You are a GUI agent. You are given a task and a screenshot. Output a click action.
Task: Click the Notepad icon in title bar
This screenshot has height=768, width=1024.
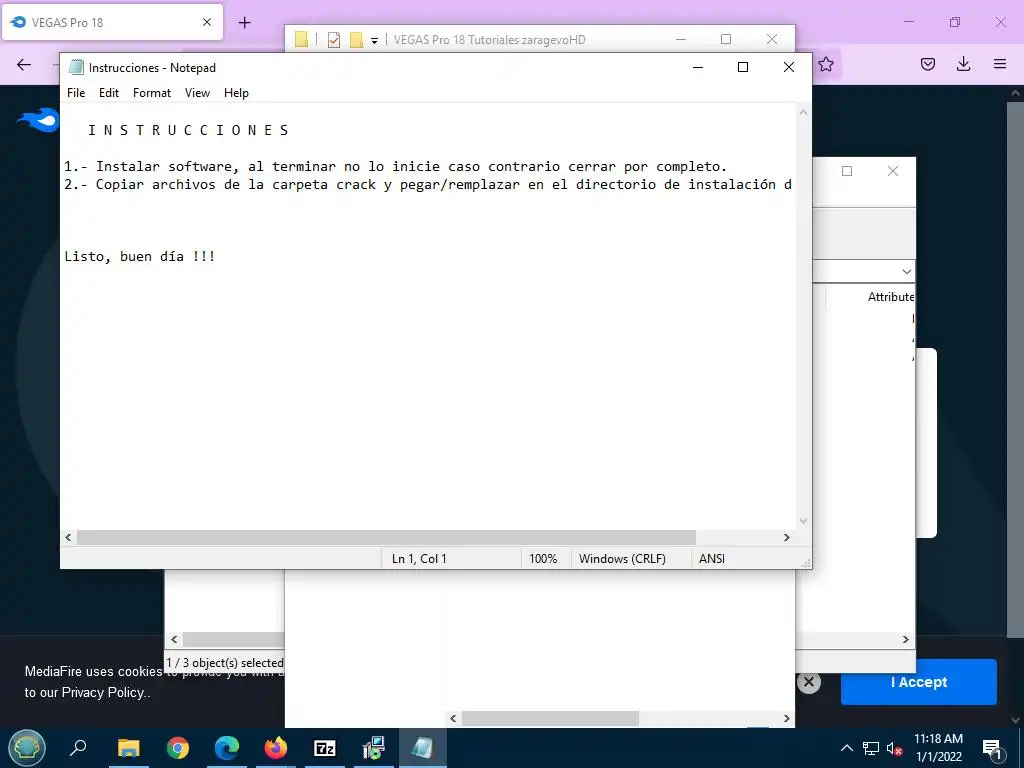76,67
